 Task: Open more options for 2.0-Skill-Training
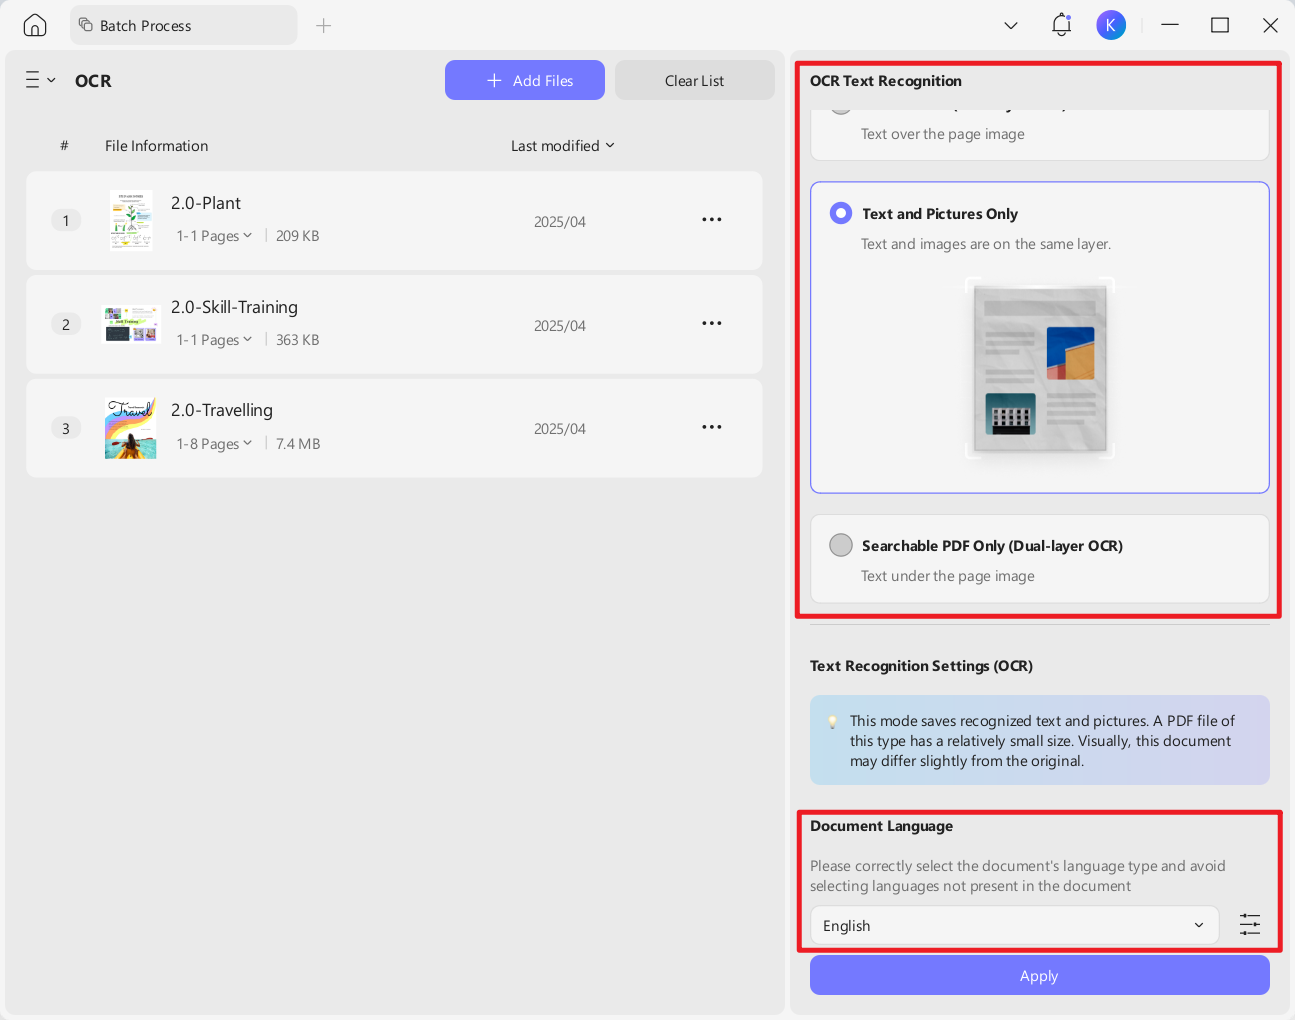pos(712,324)
